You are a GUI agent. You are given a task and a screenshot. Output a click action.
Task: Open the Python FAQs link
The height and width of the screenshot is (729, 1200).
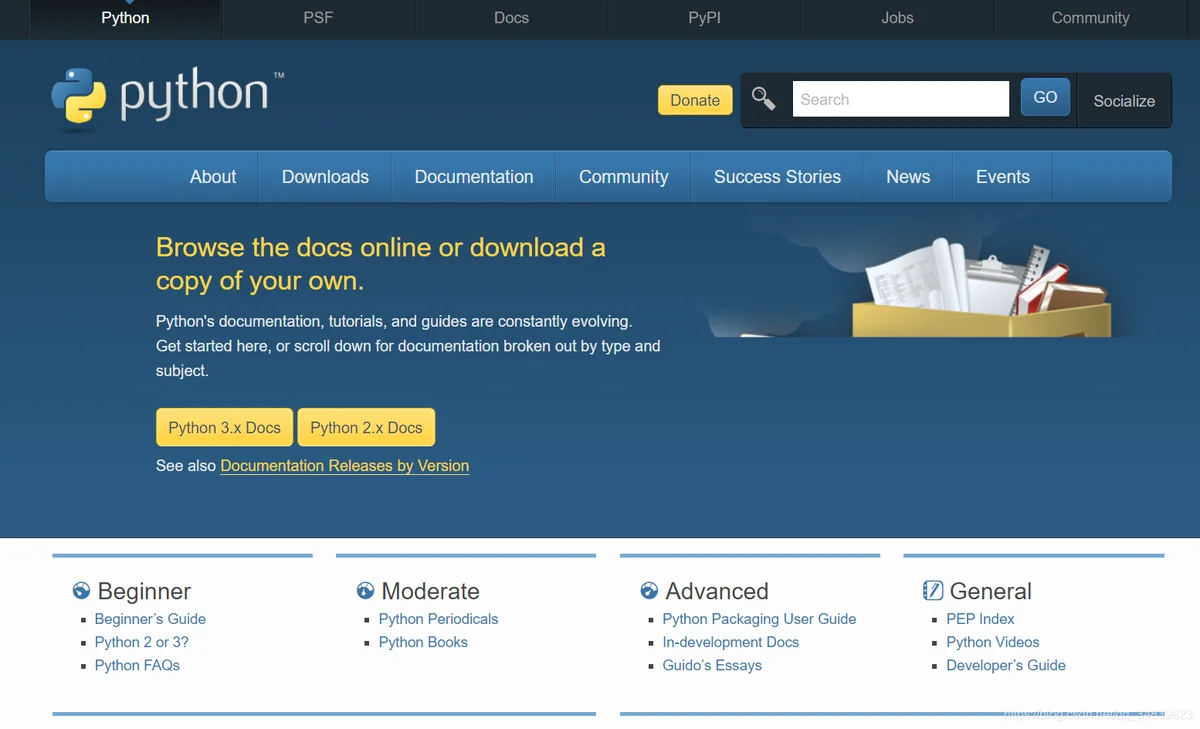137,665
